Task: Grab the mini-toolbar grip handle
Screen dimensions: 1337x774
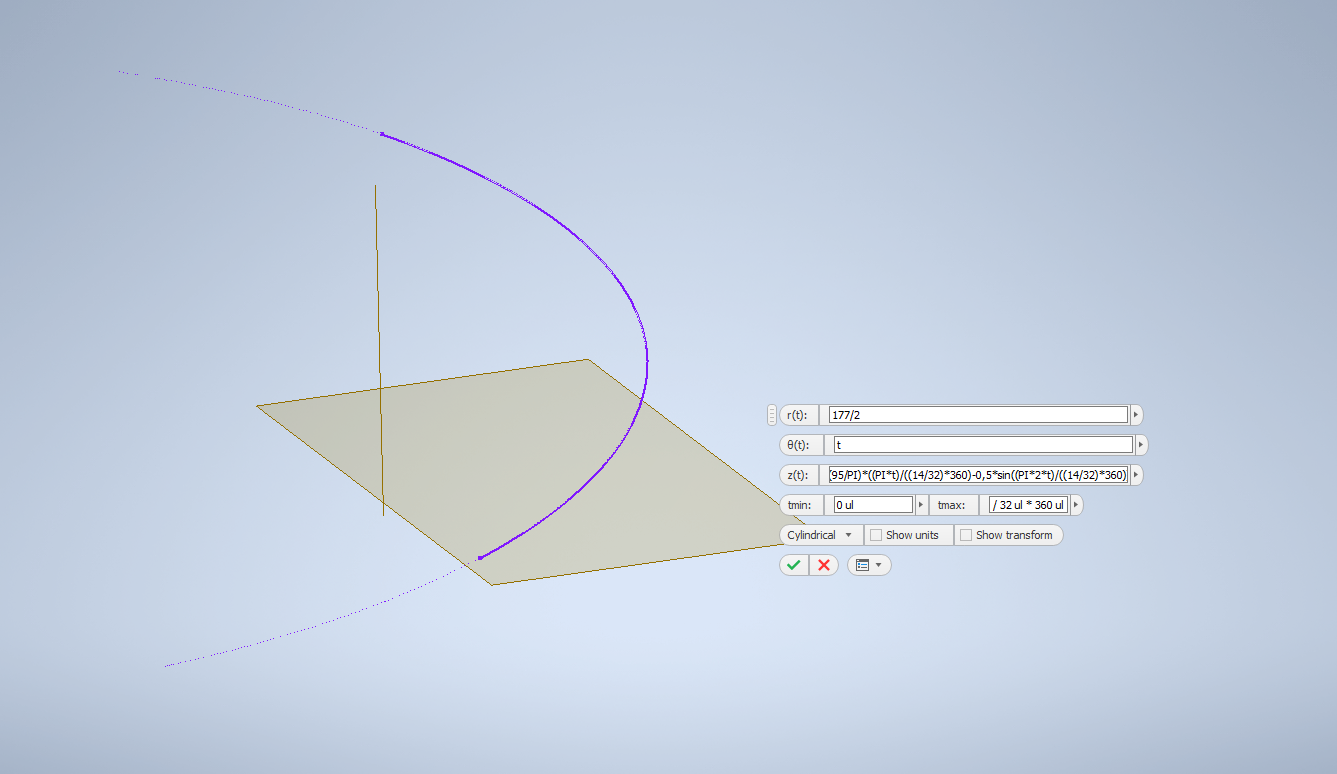Action: pyautogui.click(x=772, y=415)
